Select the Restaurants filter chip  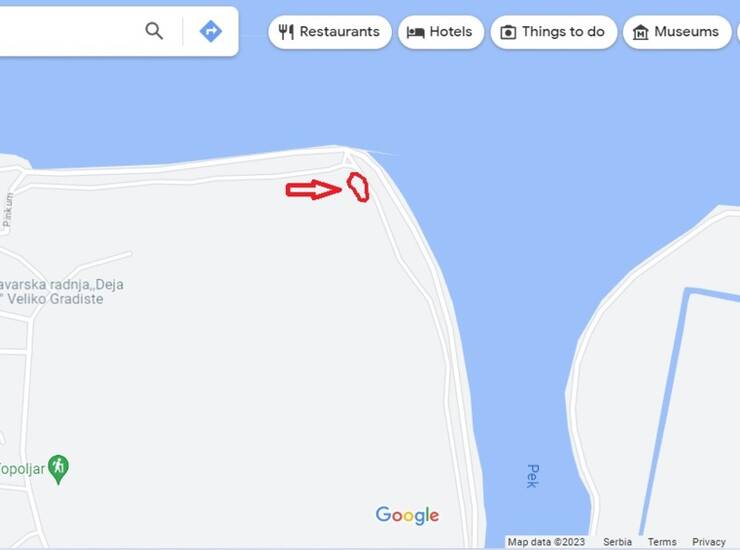(x=329, y=32)
